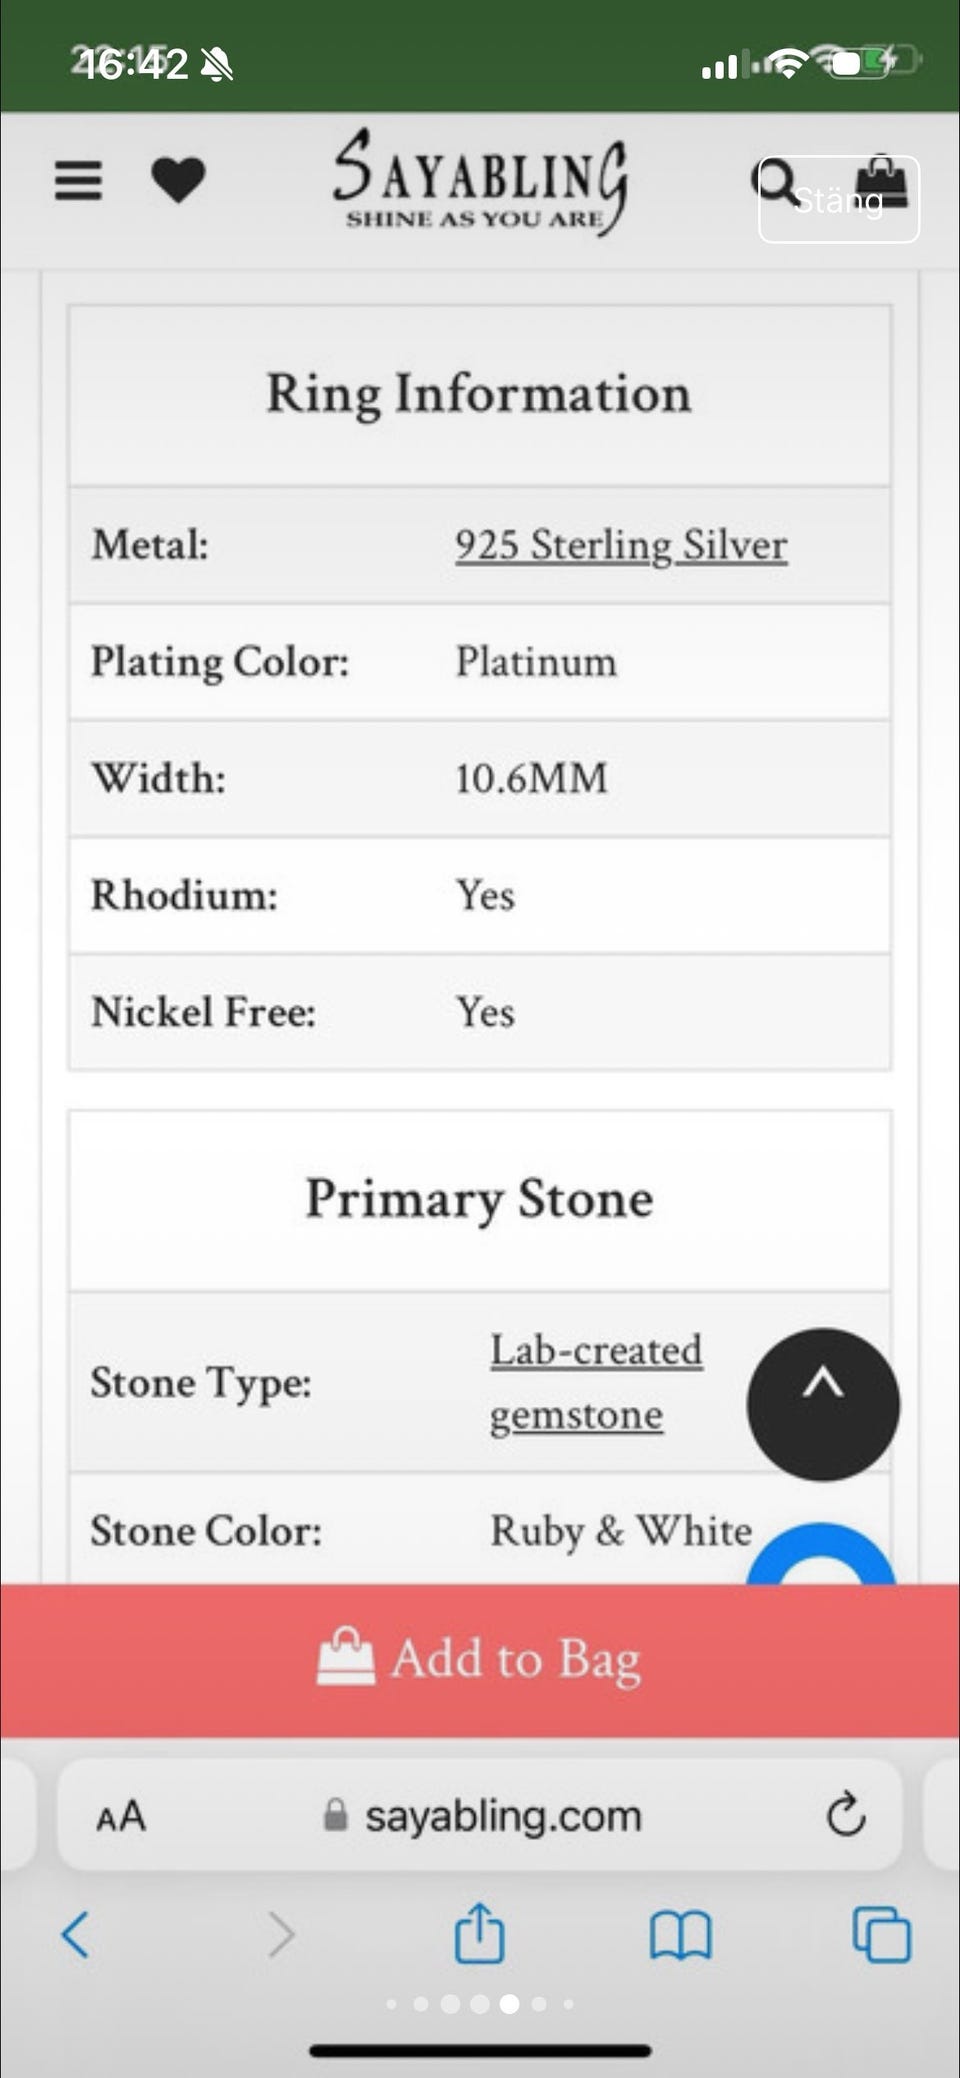
Task: Open the Lab-created gemstone link
Action: click(x=596, y=1382)
